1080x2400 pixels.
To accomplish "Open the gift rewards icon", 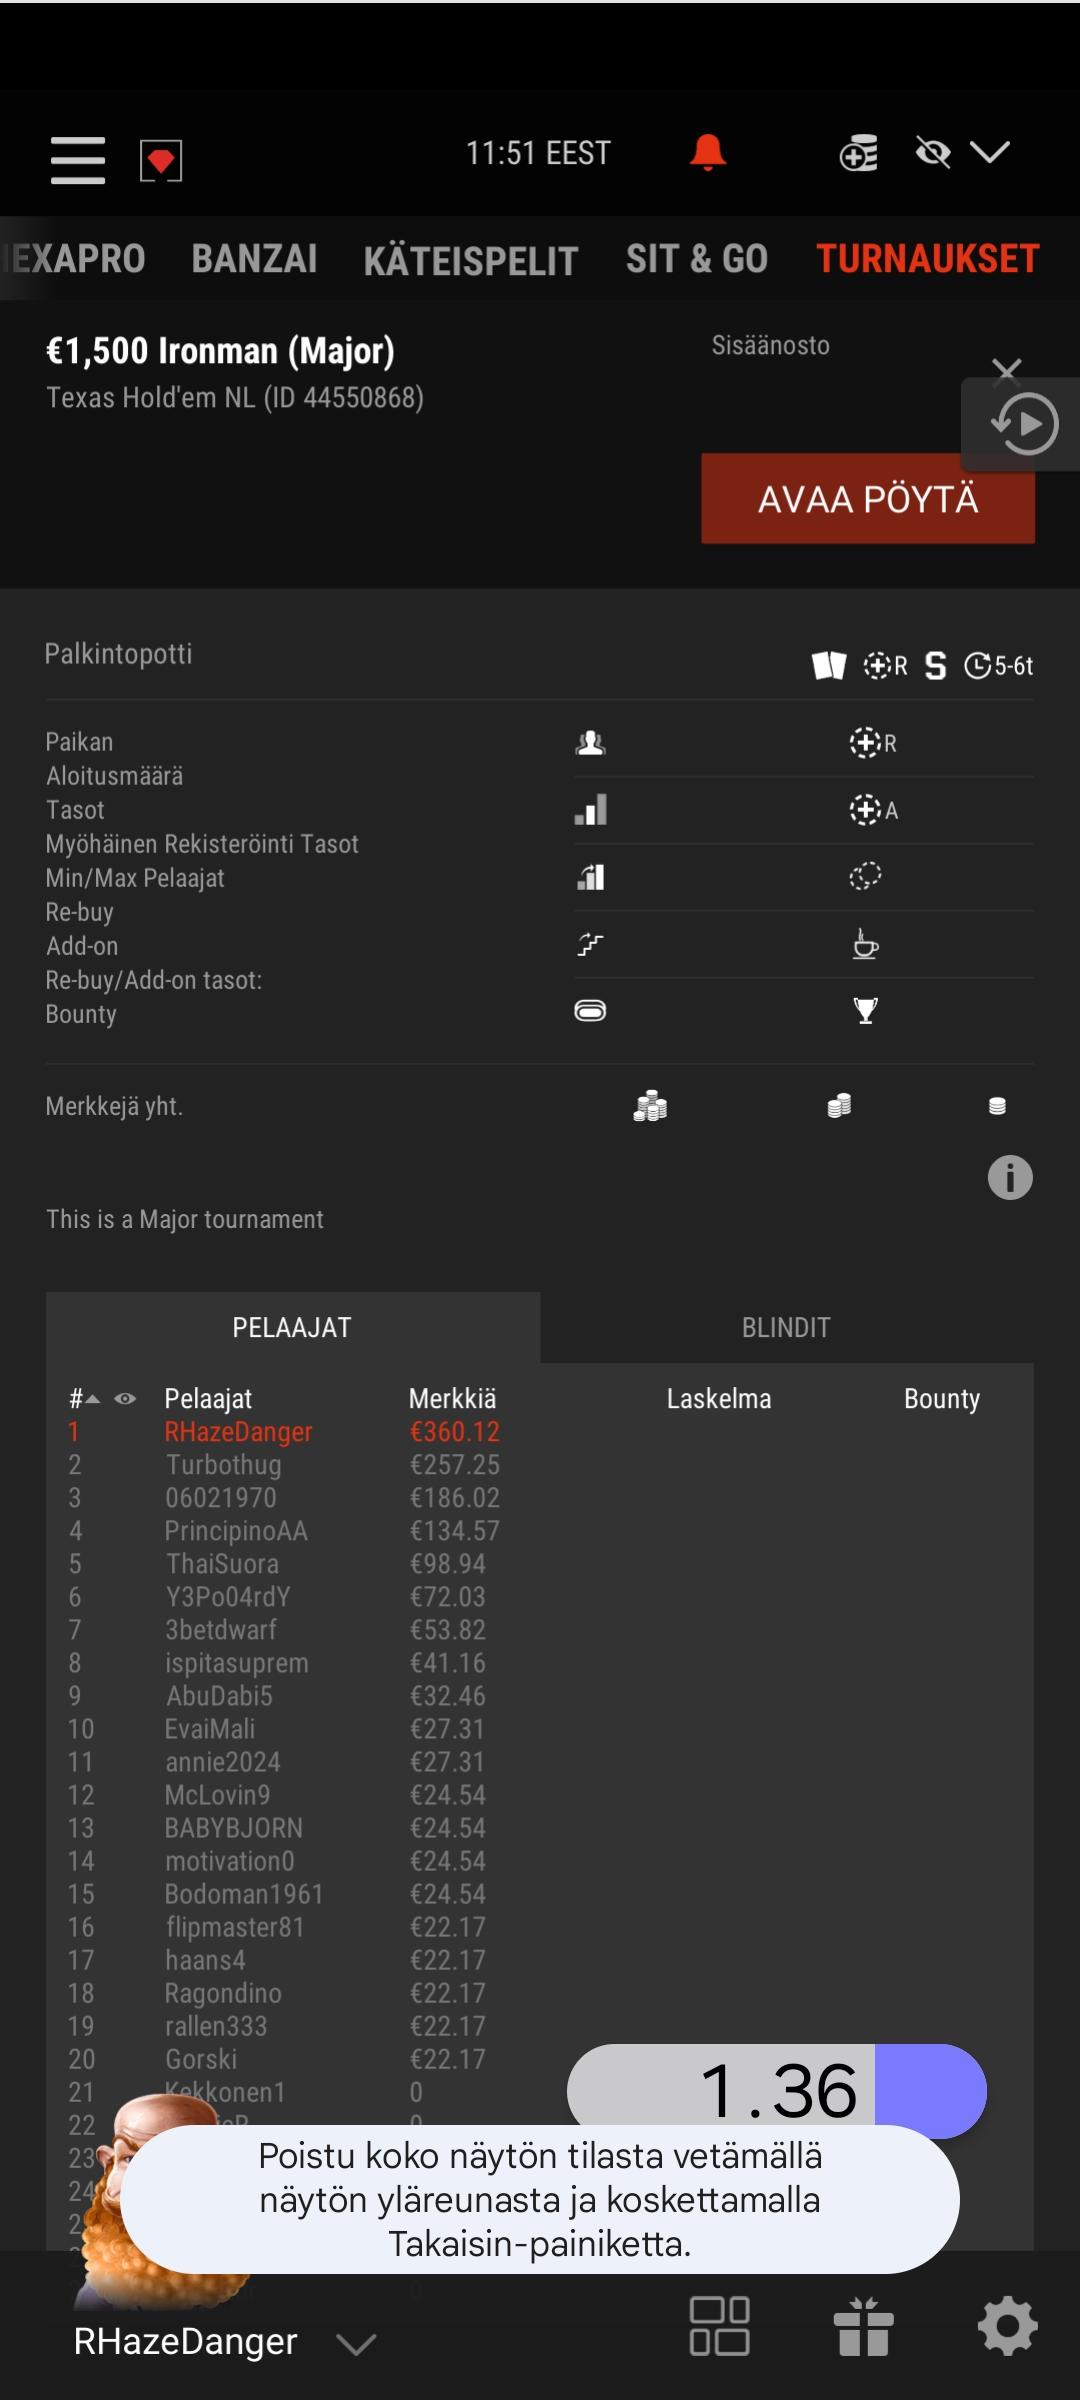I will (863, 2326).
